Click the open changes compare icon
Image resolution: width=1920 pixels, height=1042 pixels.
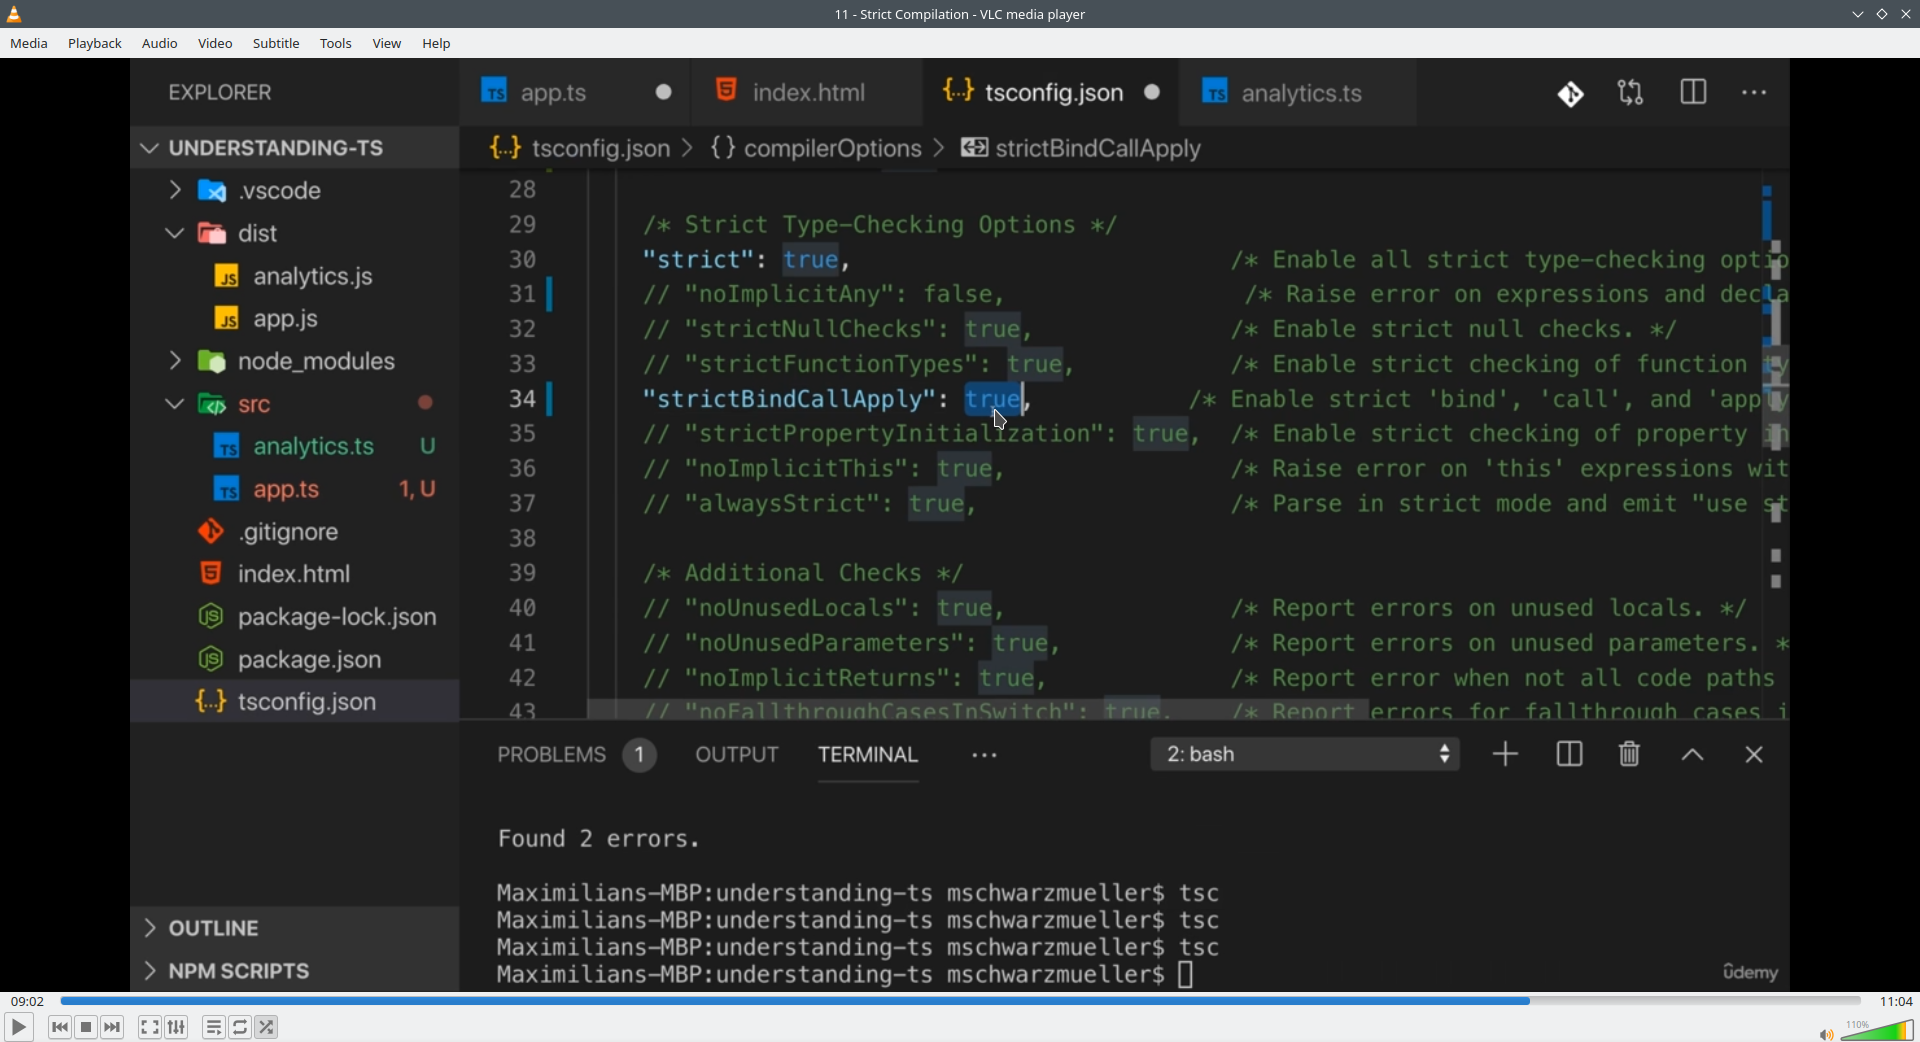(x=1631, y=94)
